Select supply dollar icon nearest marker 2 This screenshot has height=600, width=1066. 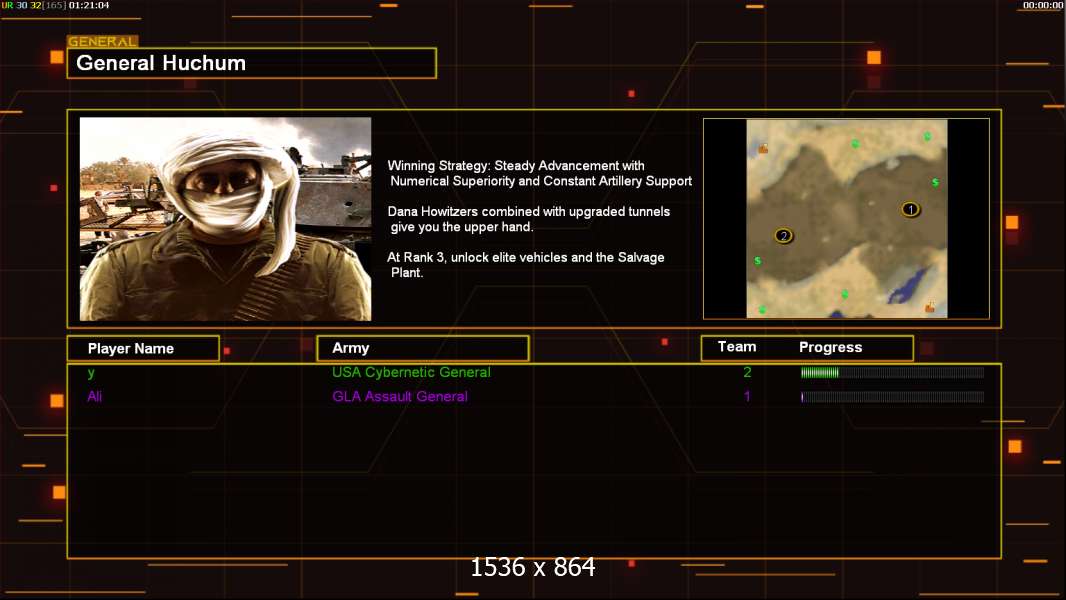point(757,261)
